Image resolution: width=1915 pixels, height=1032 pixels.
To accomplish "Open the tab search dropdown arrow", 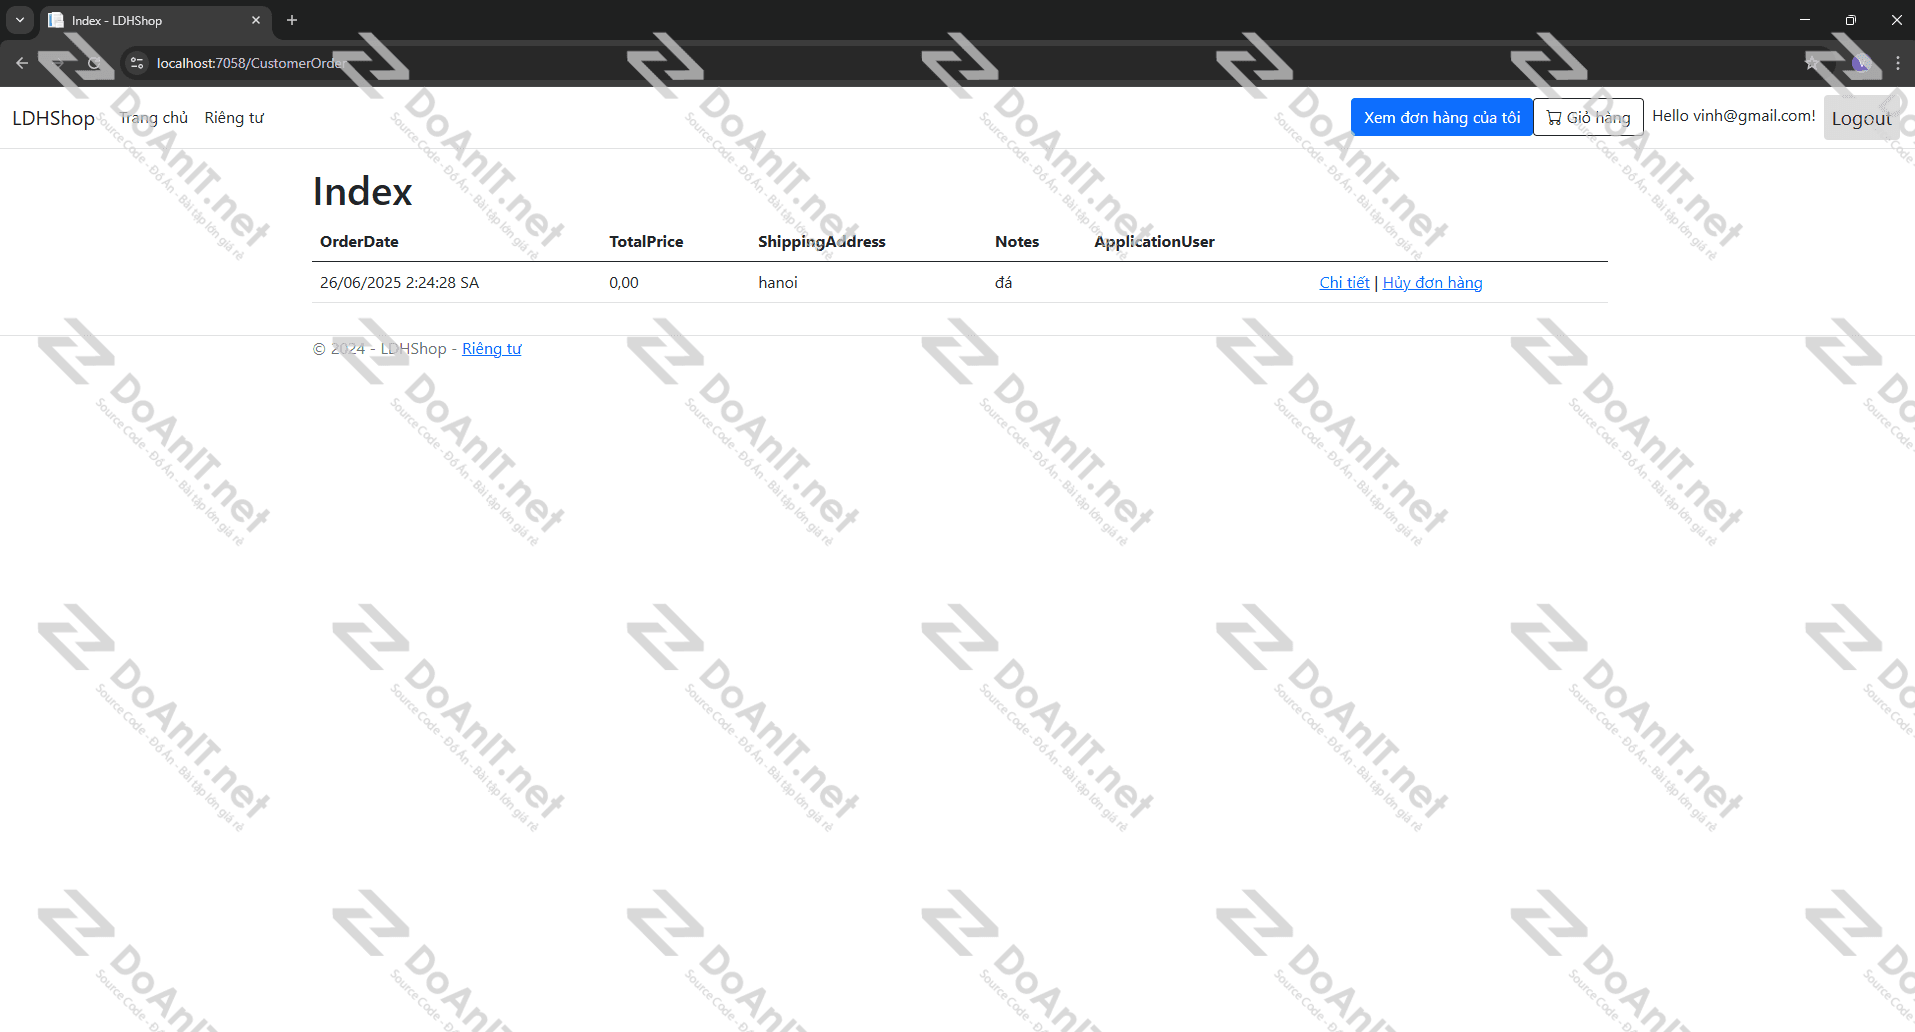I will tap(19, 20).
